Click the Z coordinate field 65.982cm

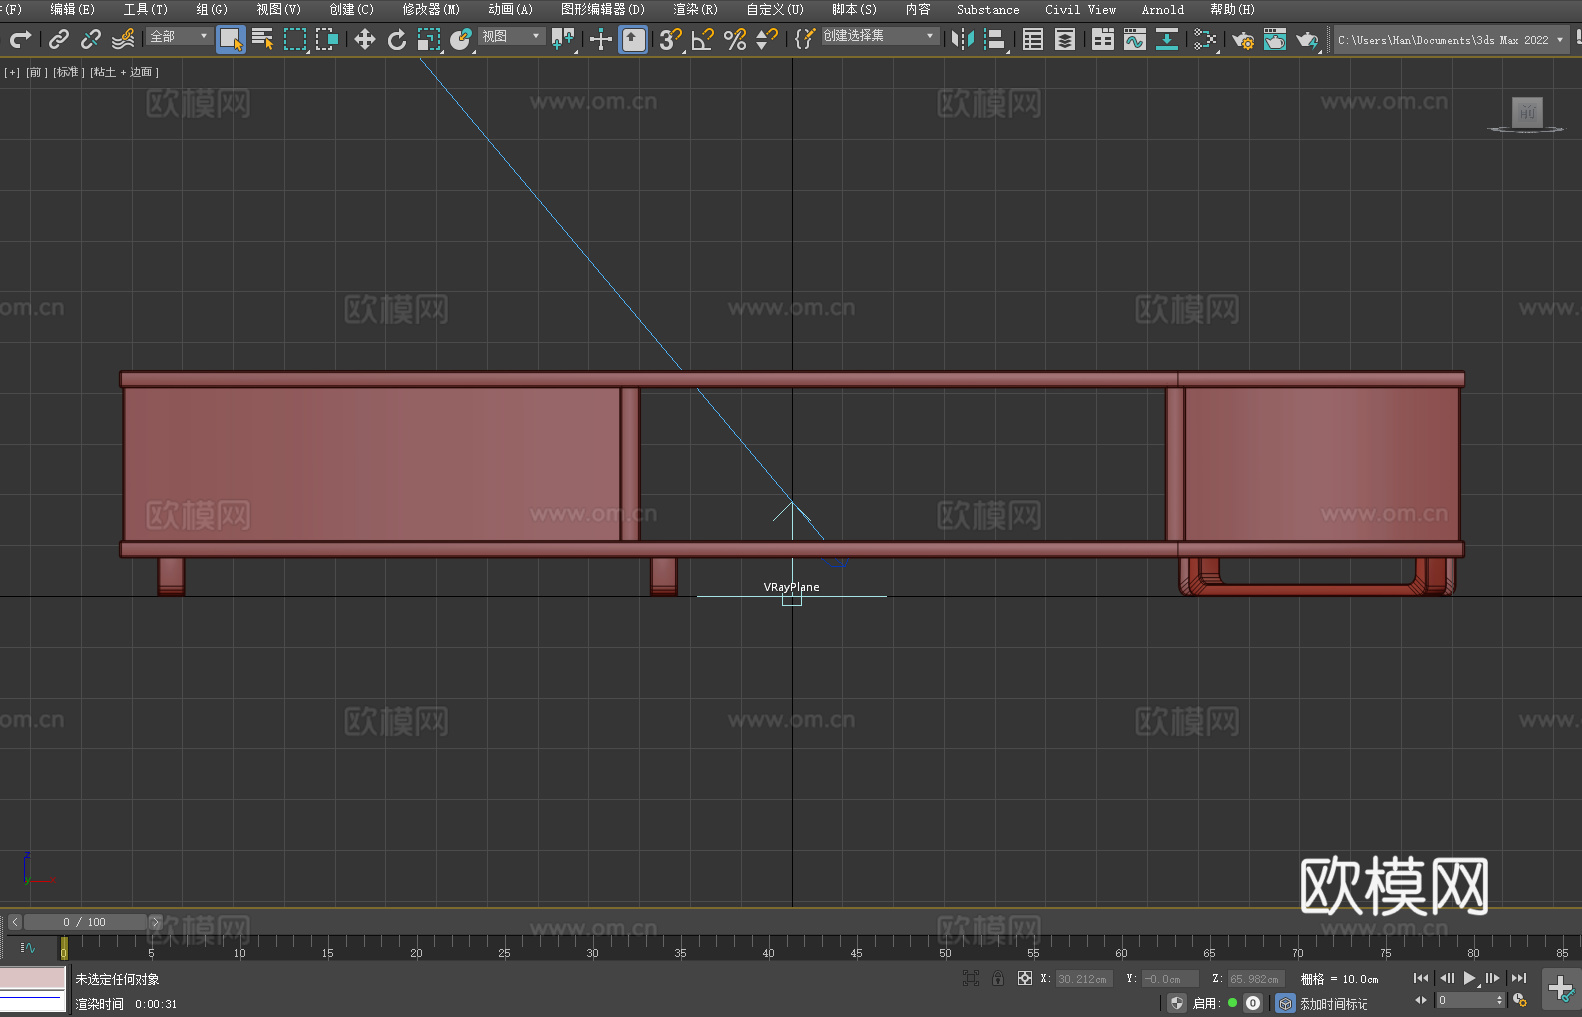[1255, 979]
